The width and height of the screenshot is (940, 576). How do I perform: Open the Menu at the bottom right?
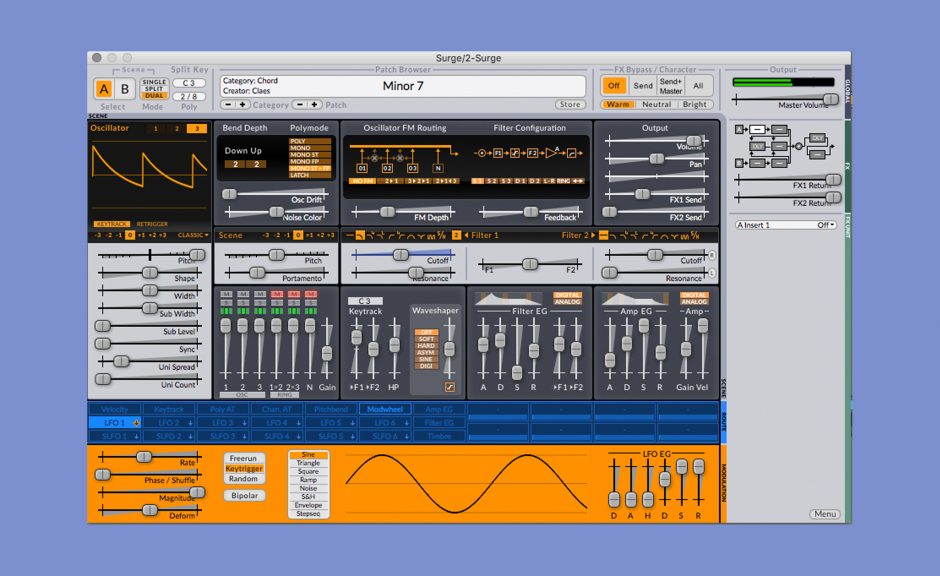tap(823, 514)
